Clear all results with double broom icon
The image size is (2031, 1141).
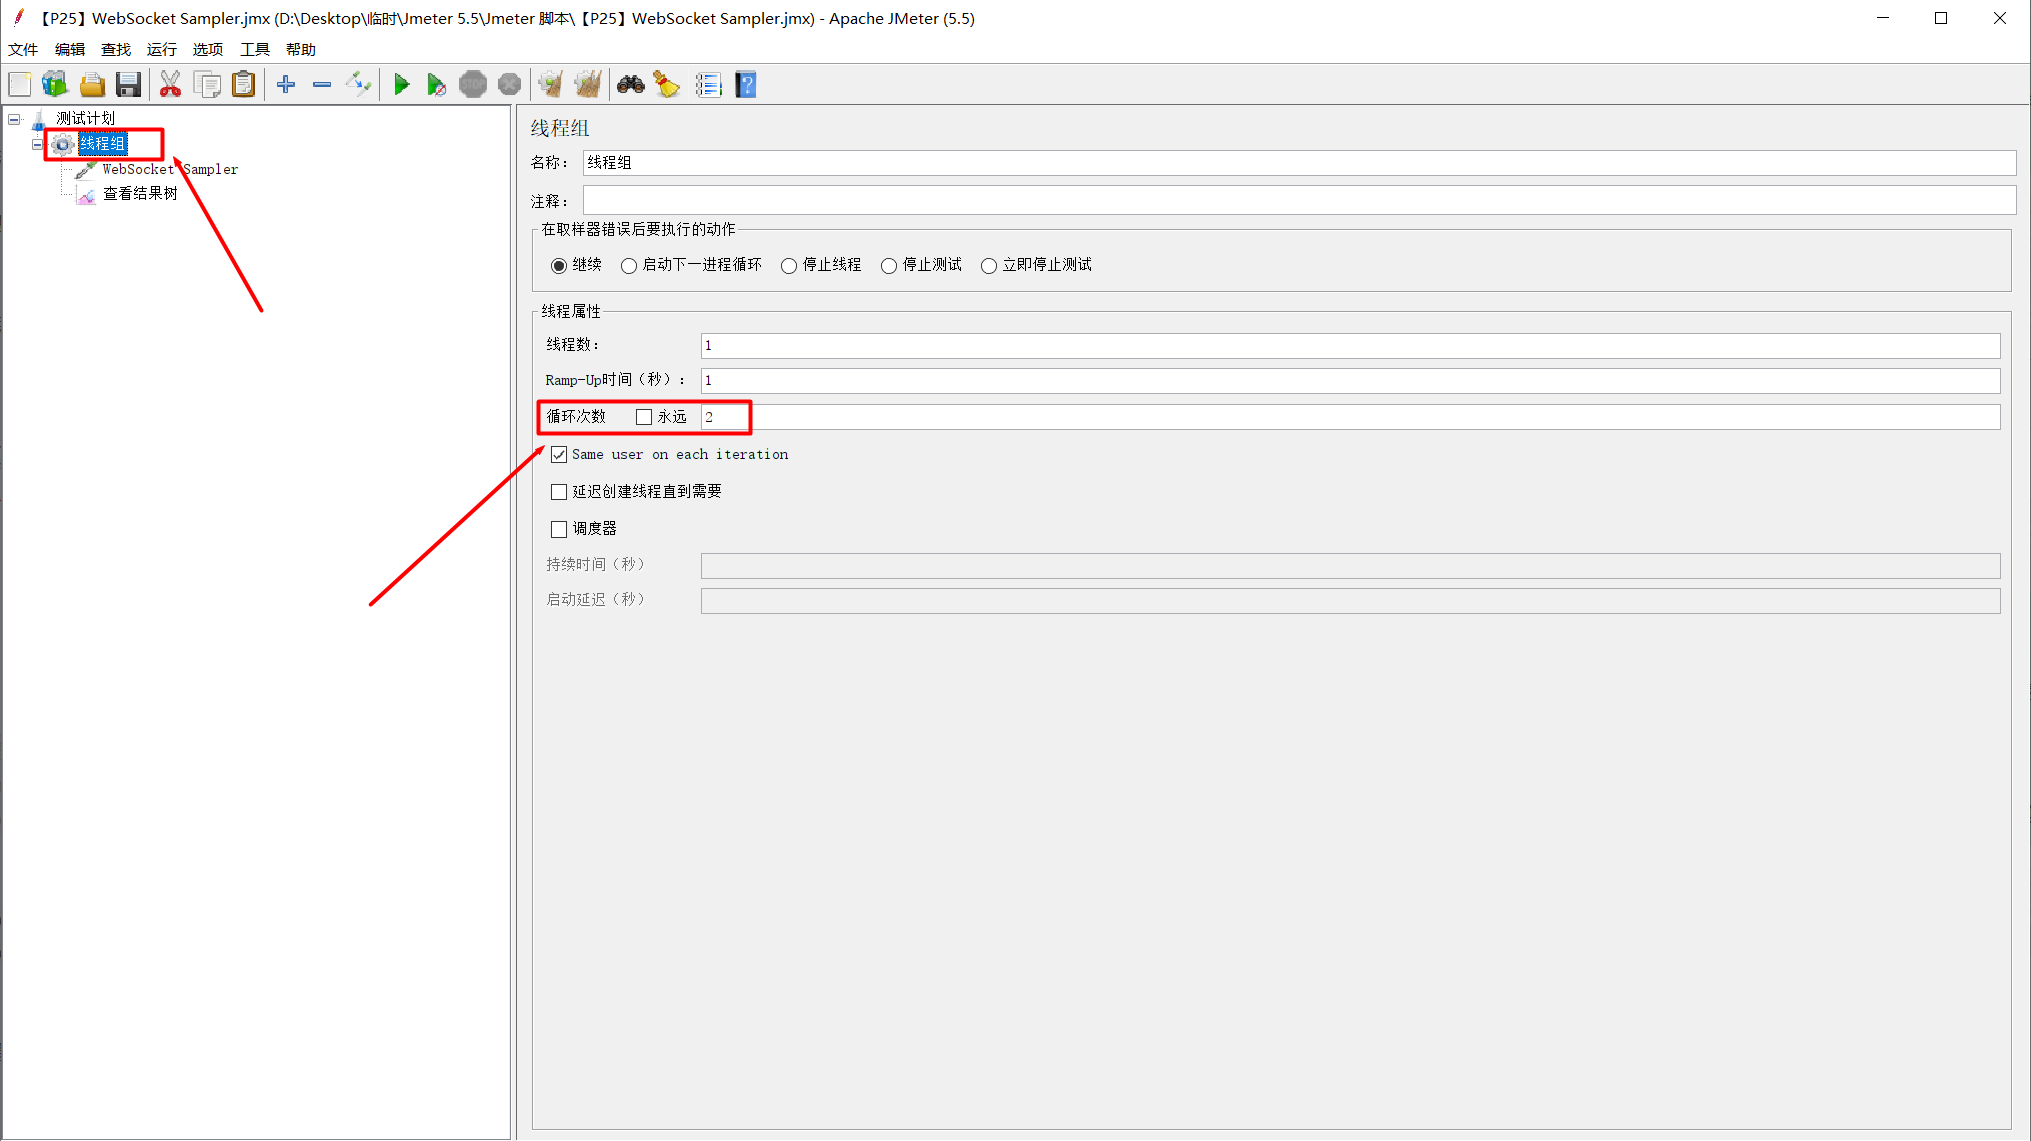(588, 85)
